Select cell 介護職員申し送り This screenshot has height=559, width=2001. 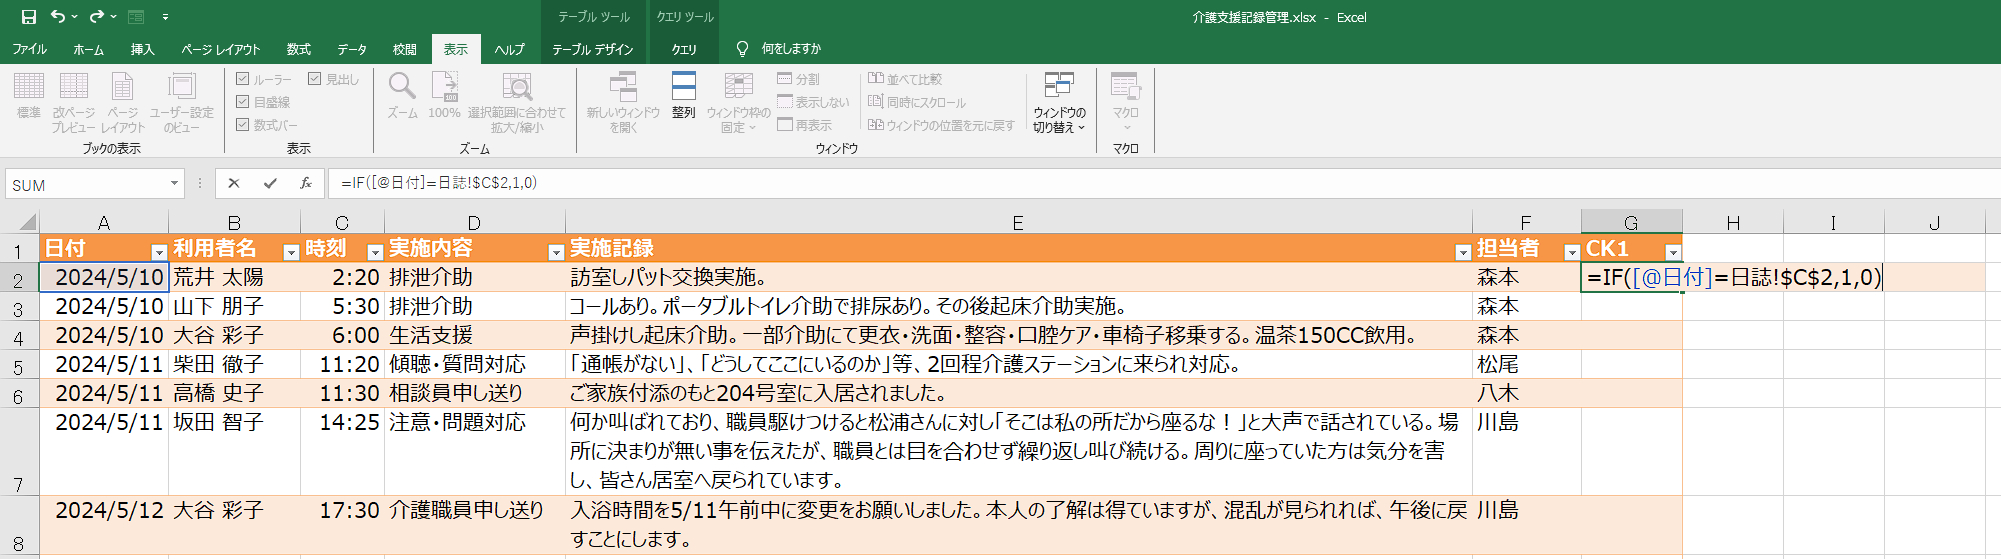pyautogui.click(x=475, y=524)
